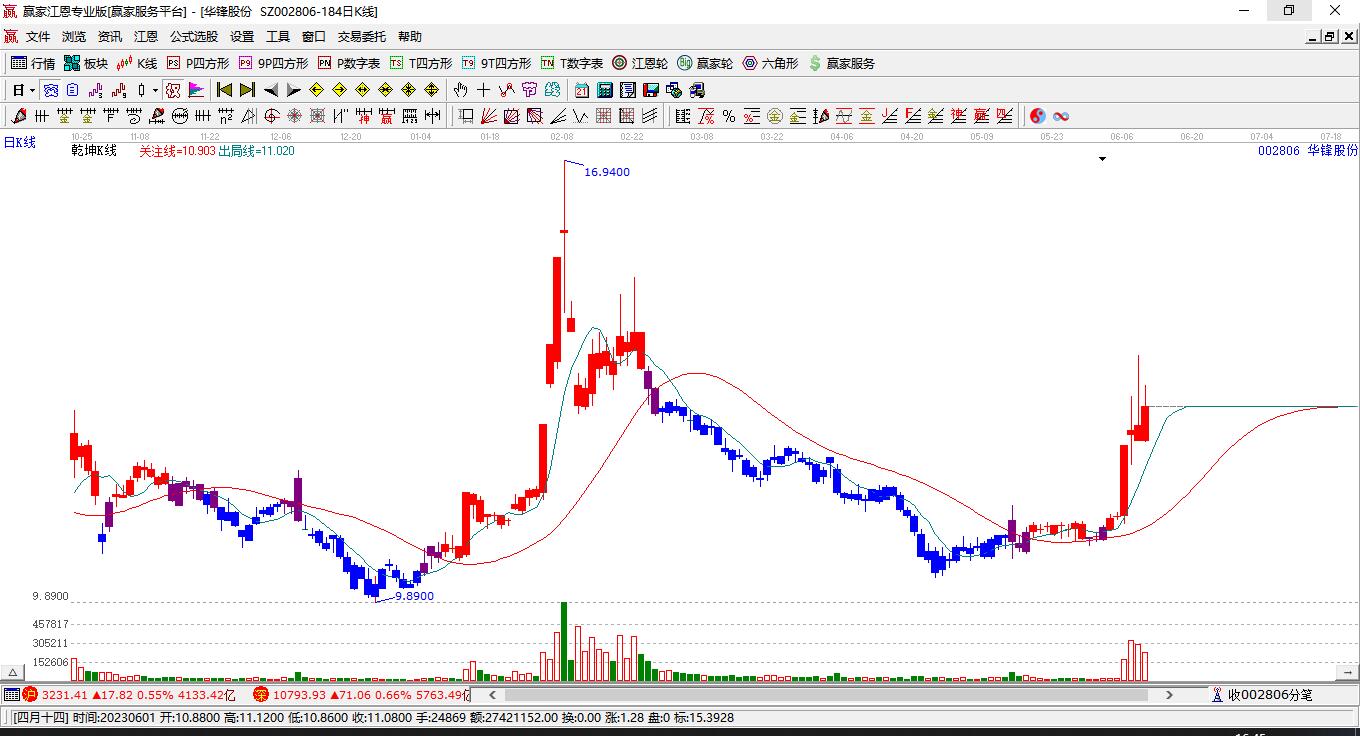This screenshot has width=1360, height=736.
Task: Click the K线 toolbar button
Action: coord(137,63)
